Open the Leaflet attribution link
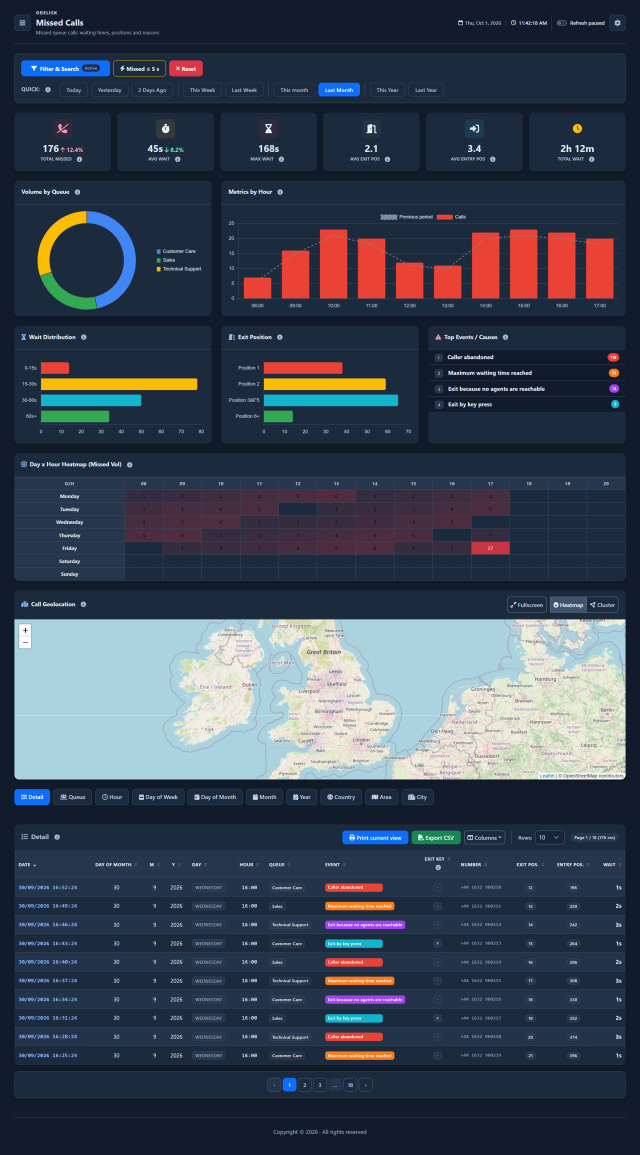The width and height of the screenshot is (640, 1155). [x=546, y=776]
